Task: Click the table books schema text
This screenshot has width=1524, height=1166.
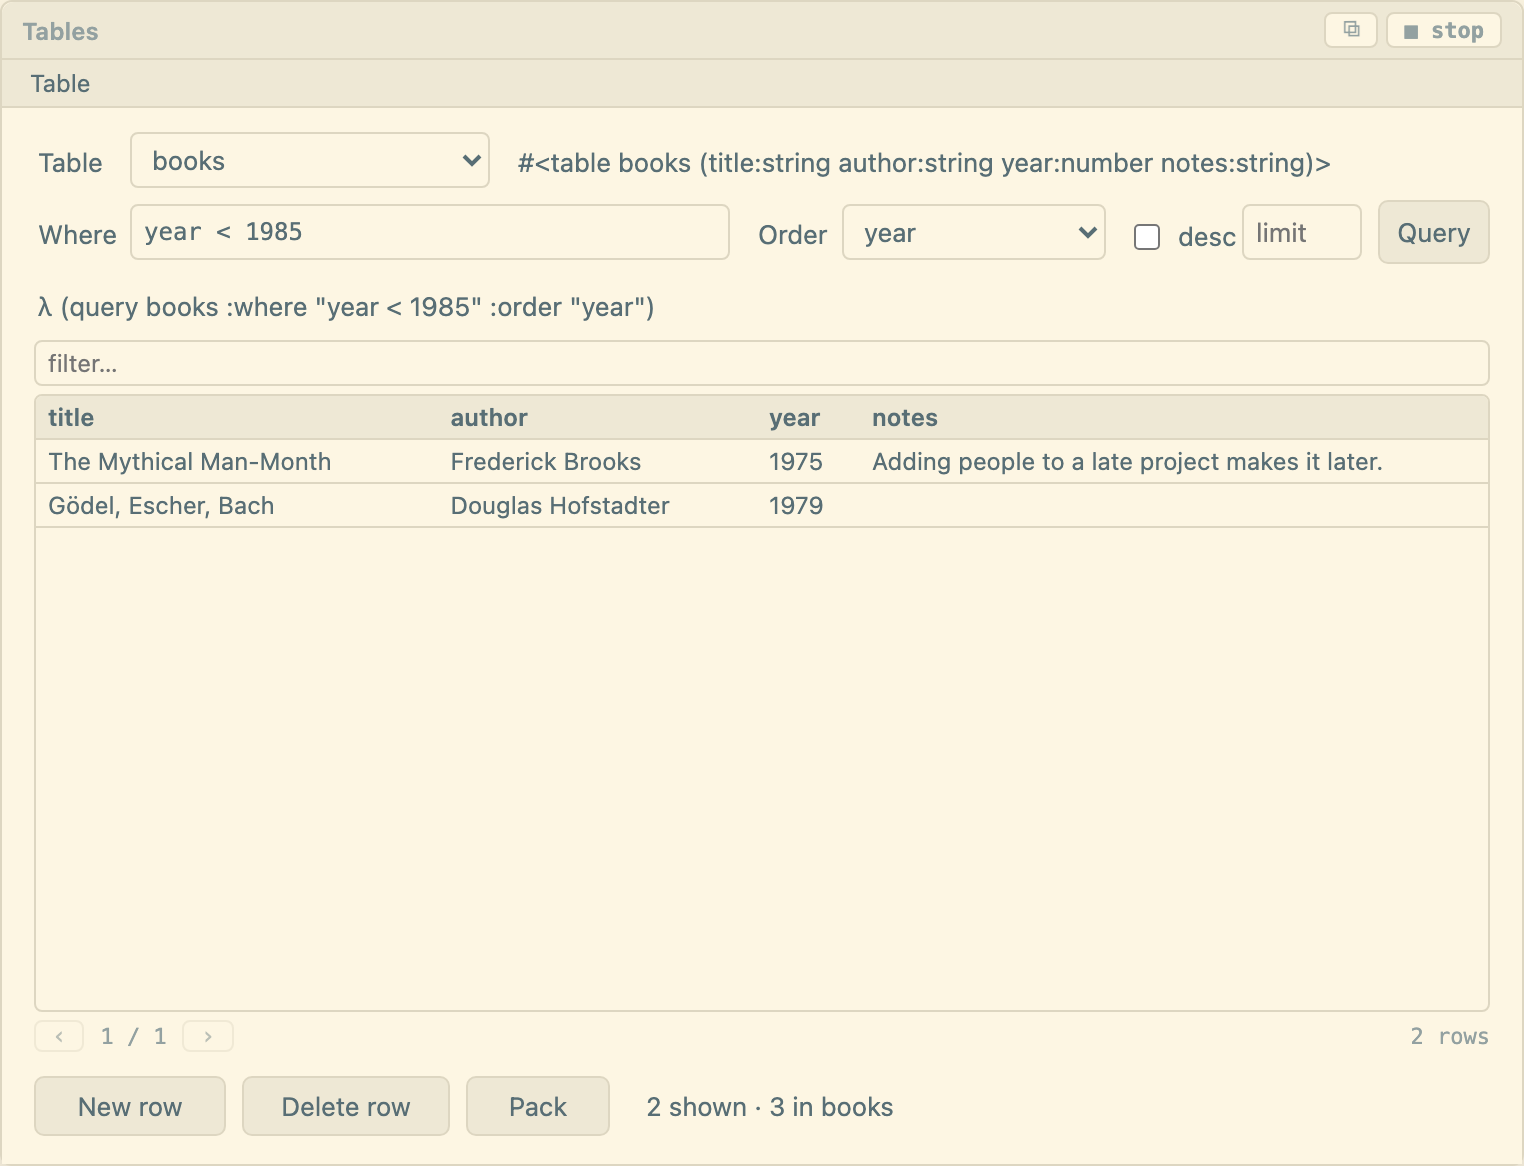Action: [x=924, y=163]
